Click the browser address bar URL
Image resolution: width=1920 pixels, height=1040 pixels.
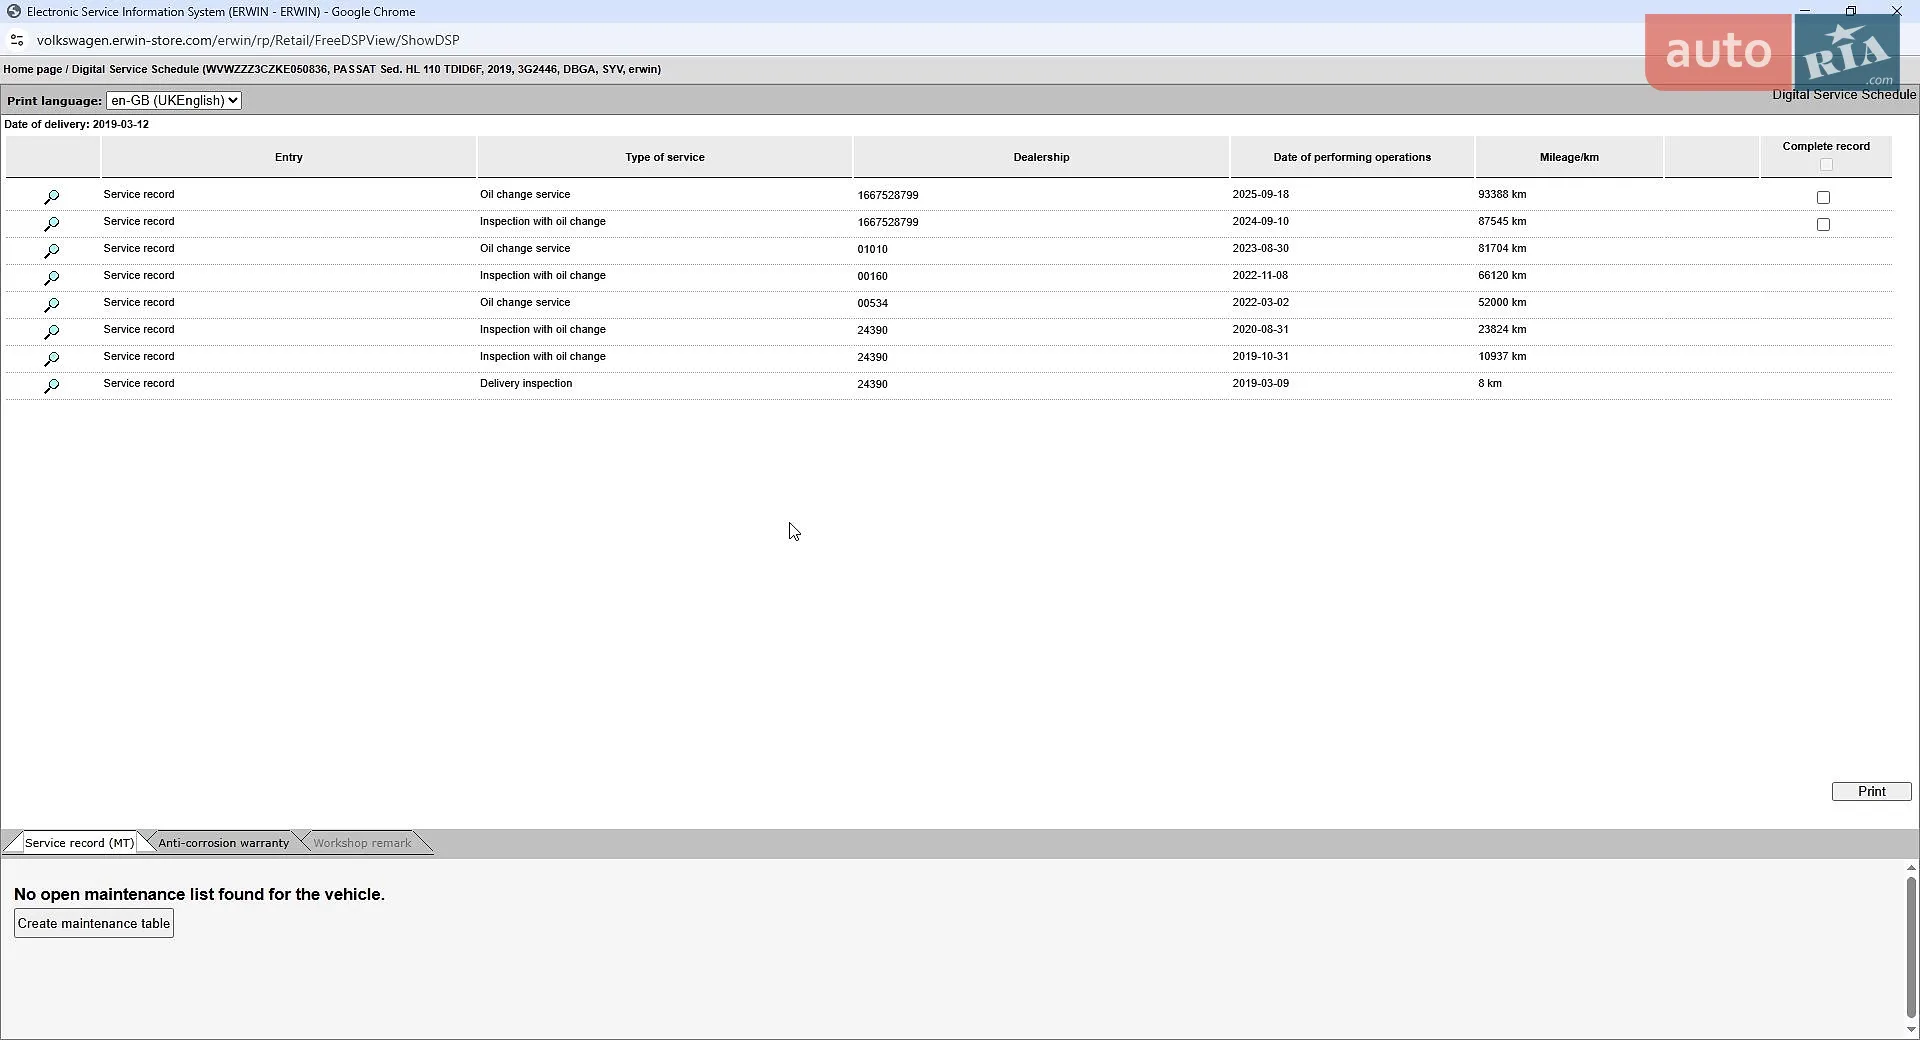[x=248, y=40]
